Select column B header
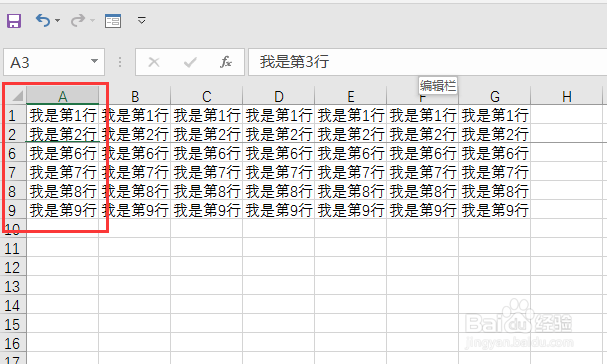This screenshot has width=607, height=364. tap(134, 96)
